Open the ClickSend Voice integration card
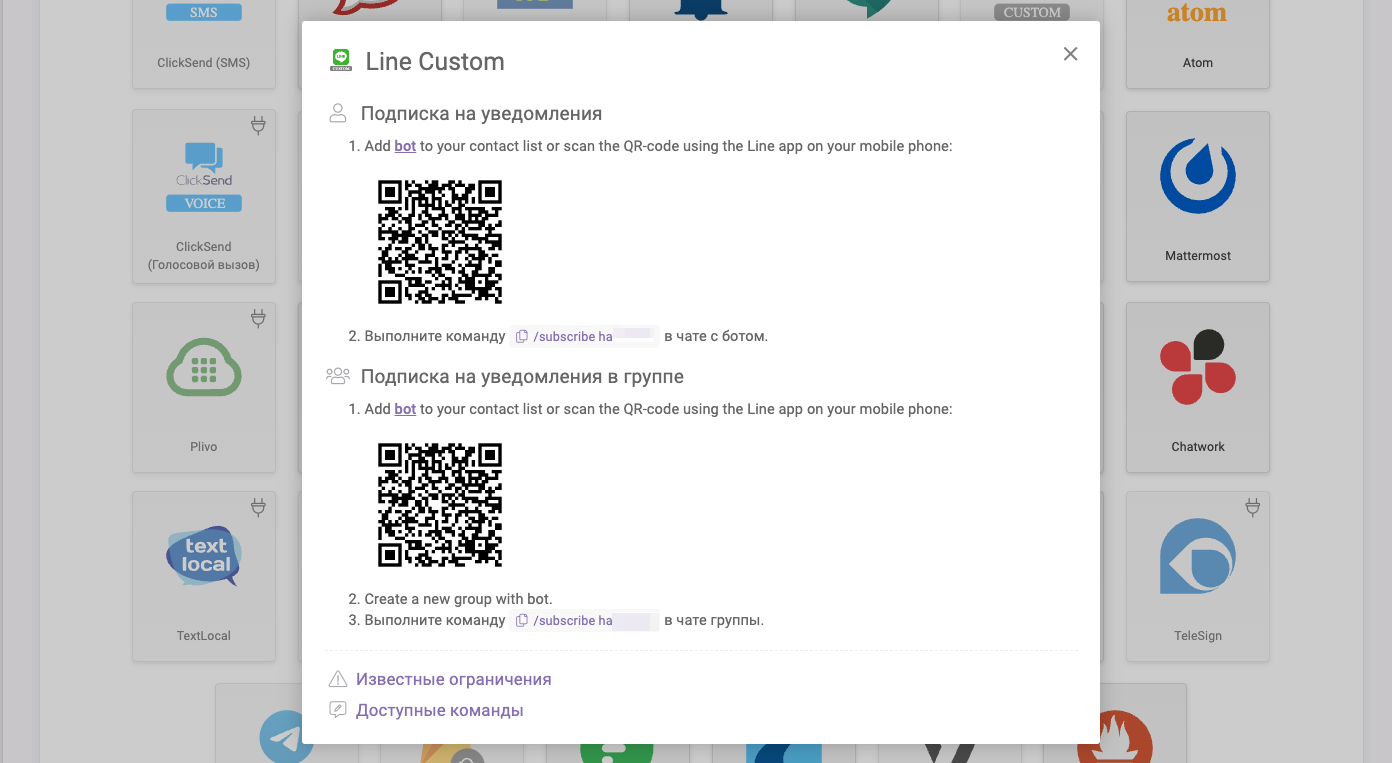This screenshot has width=1392, height=763. click(x=204, y=196)
